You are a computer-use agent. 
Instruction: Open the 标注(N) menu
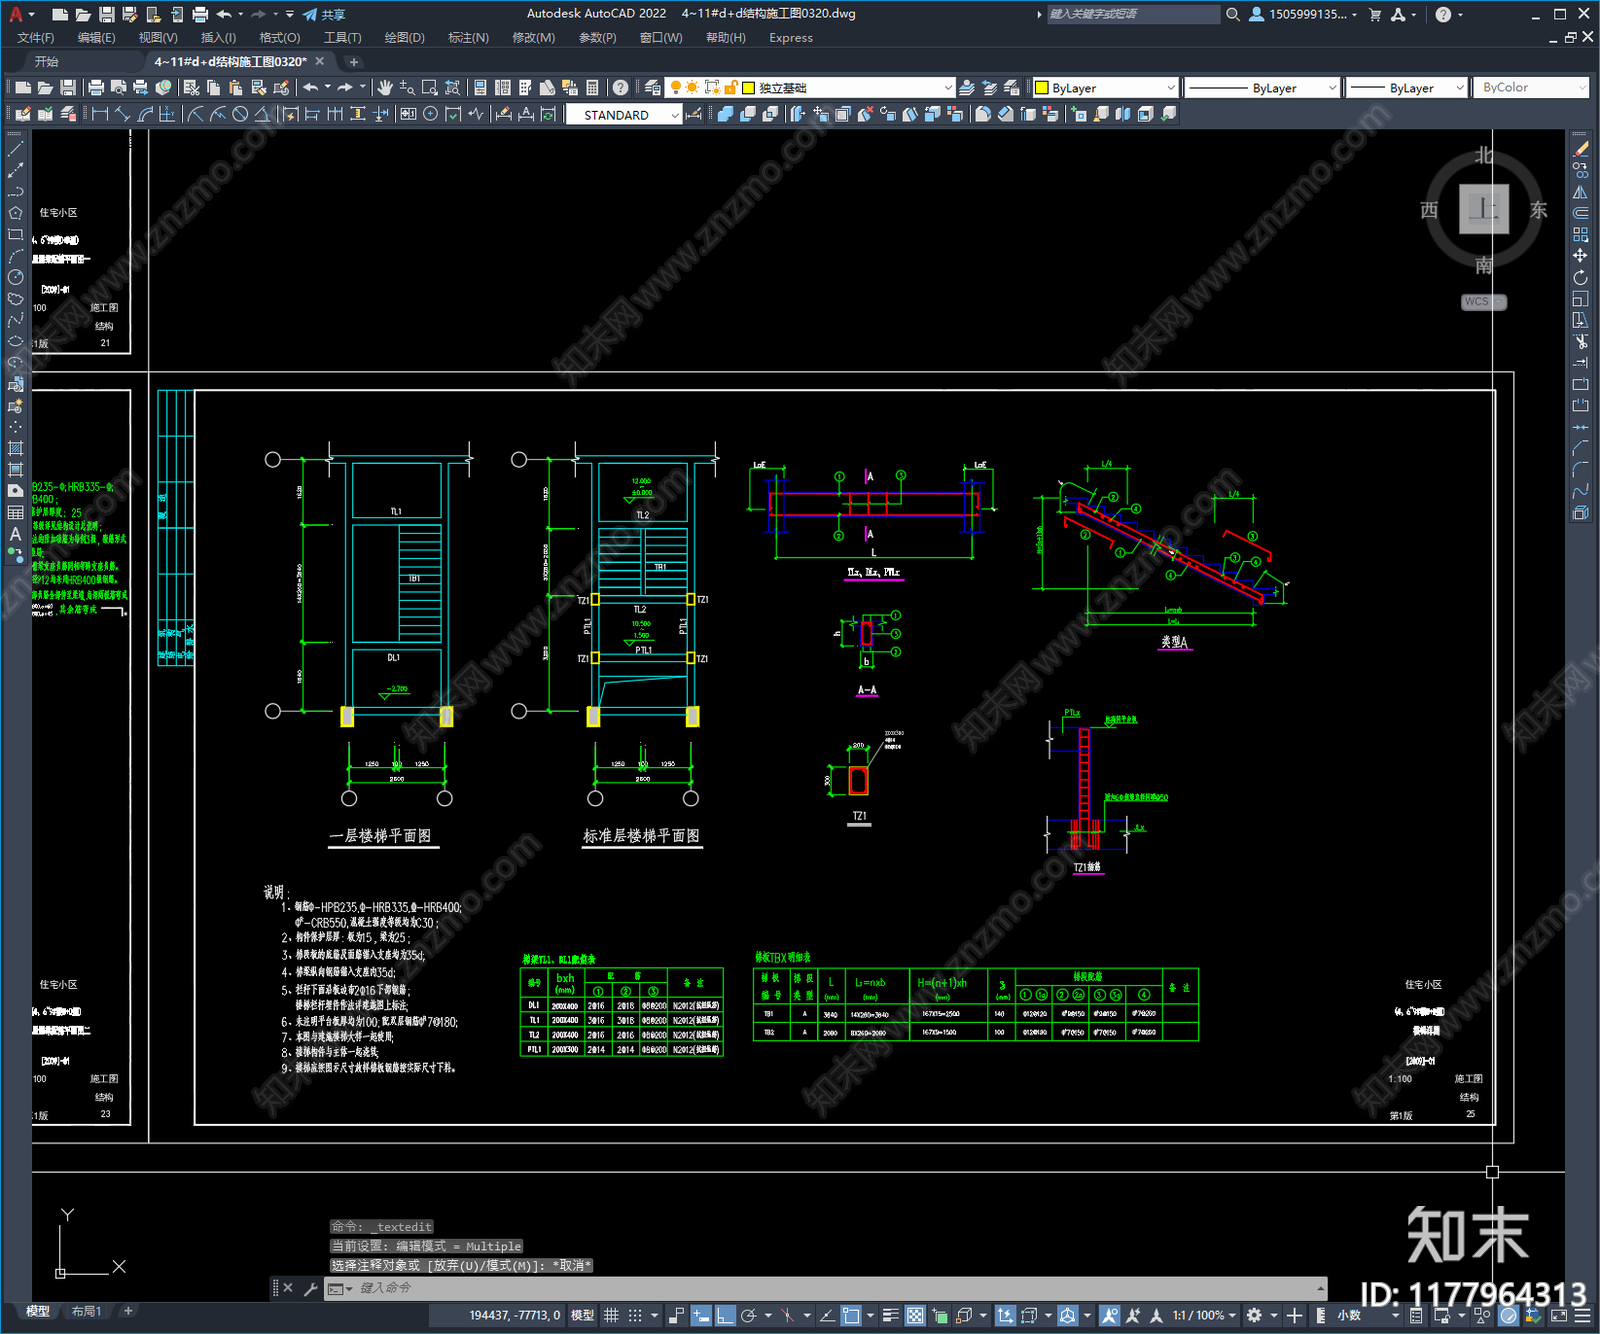(x=468, y=38)
